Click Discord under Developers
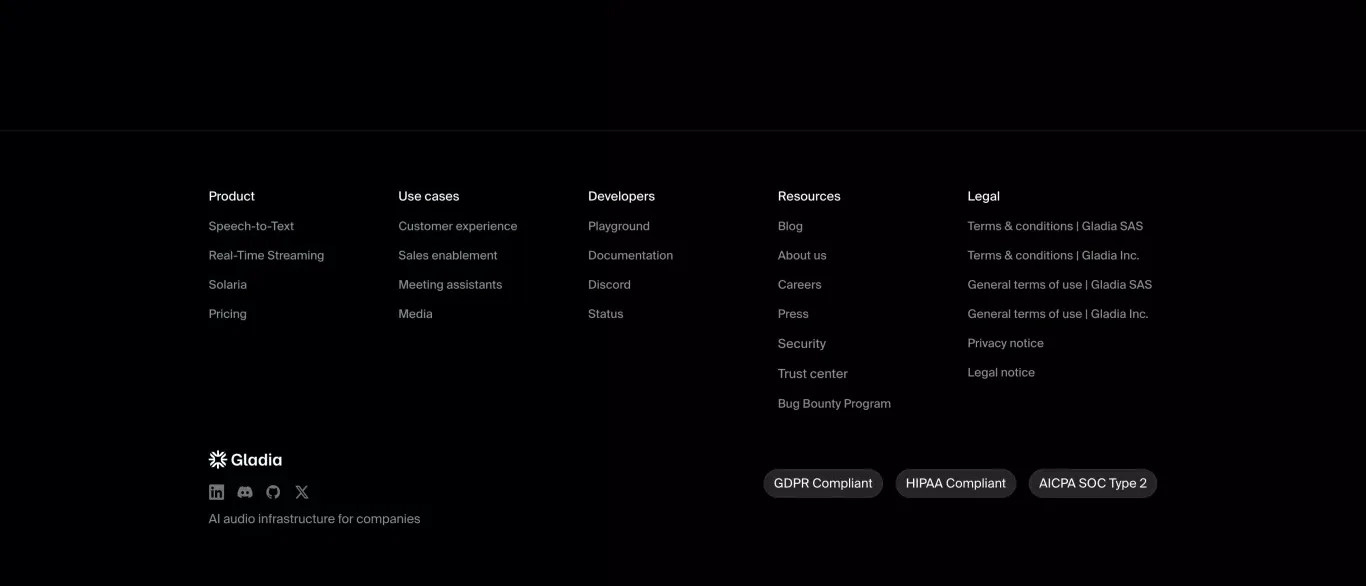The height and width of the screenshot is (586, 1366). pos(609,284)
